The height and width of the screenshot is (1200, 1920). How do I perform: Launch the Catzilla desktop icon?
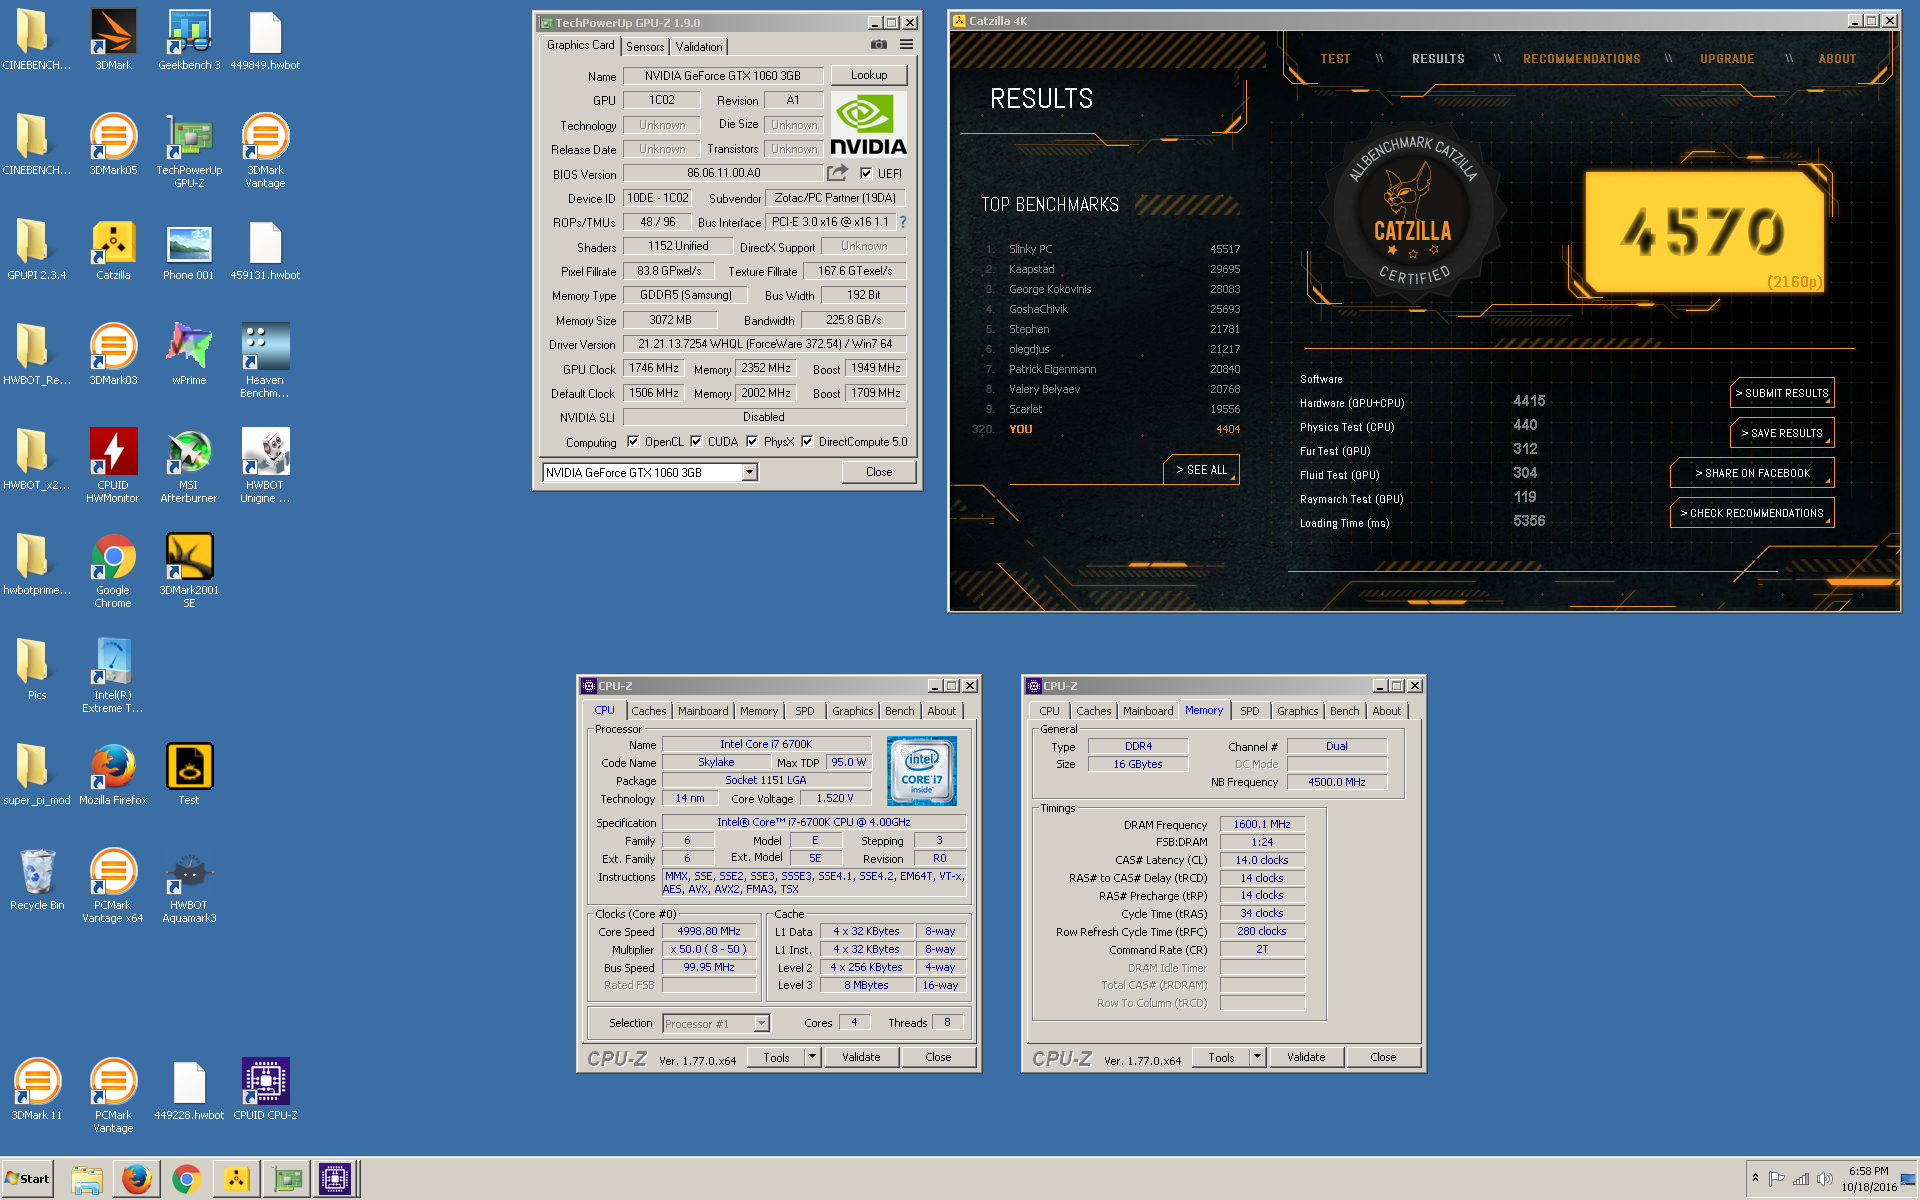point(113,250)
